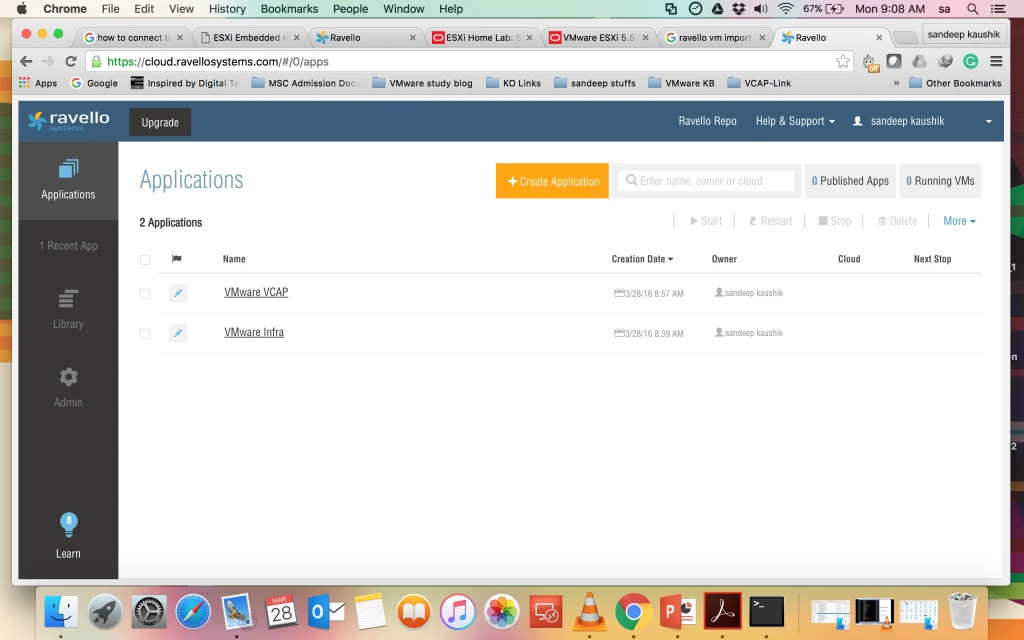This screenshot has height=640, width=1024.
Task: Open Finder from the Dock
Action: point(61,612)
